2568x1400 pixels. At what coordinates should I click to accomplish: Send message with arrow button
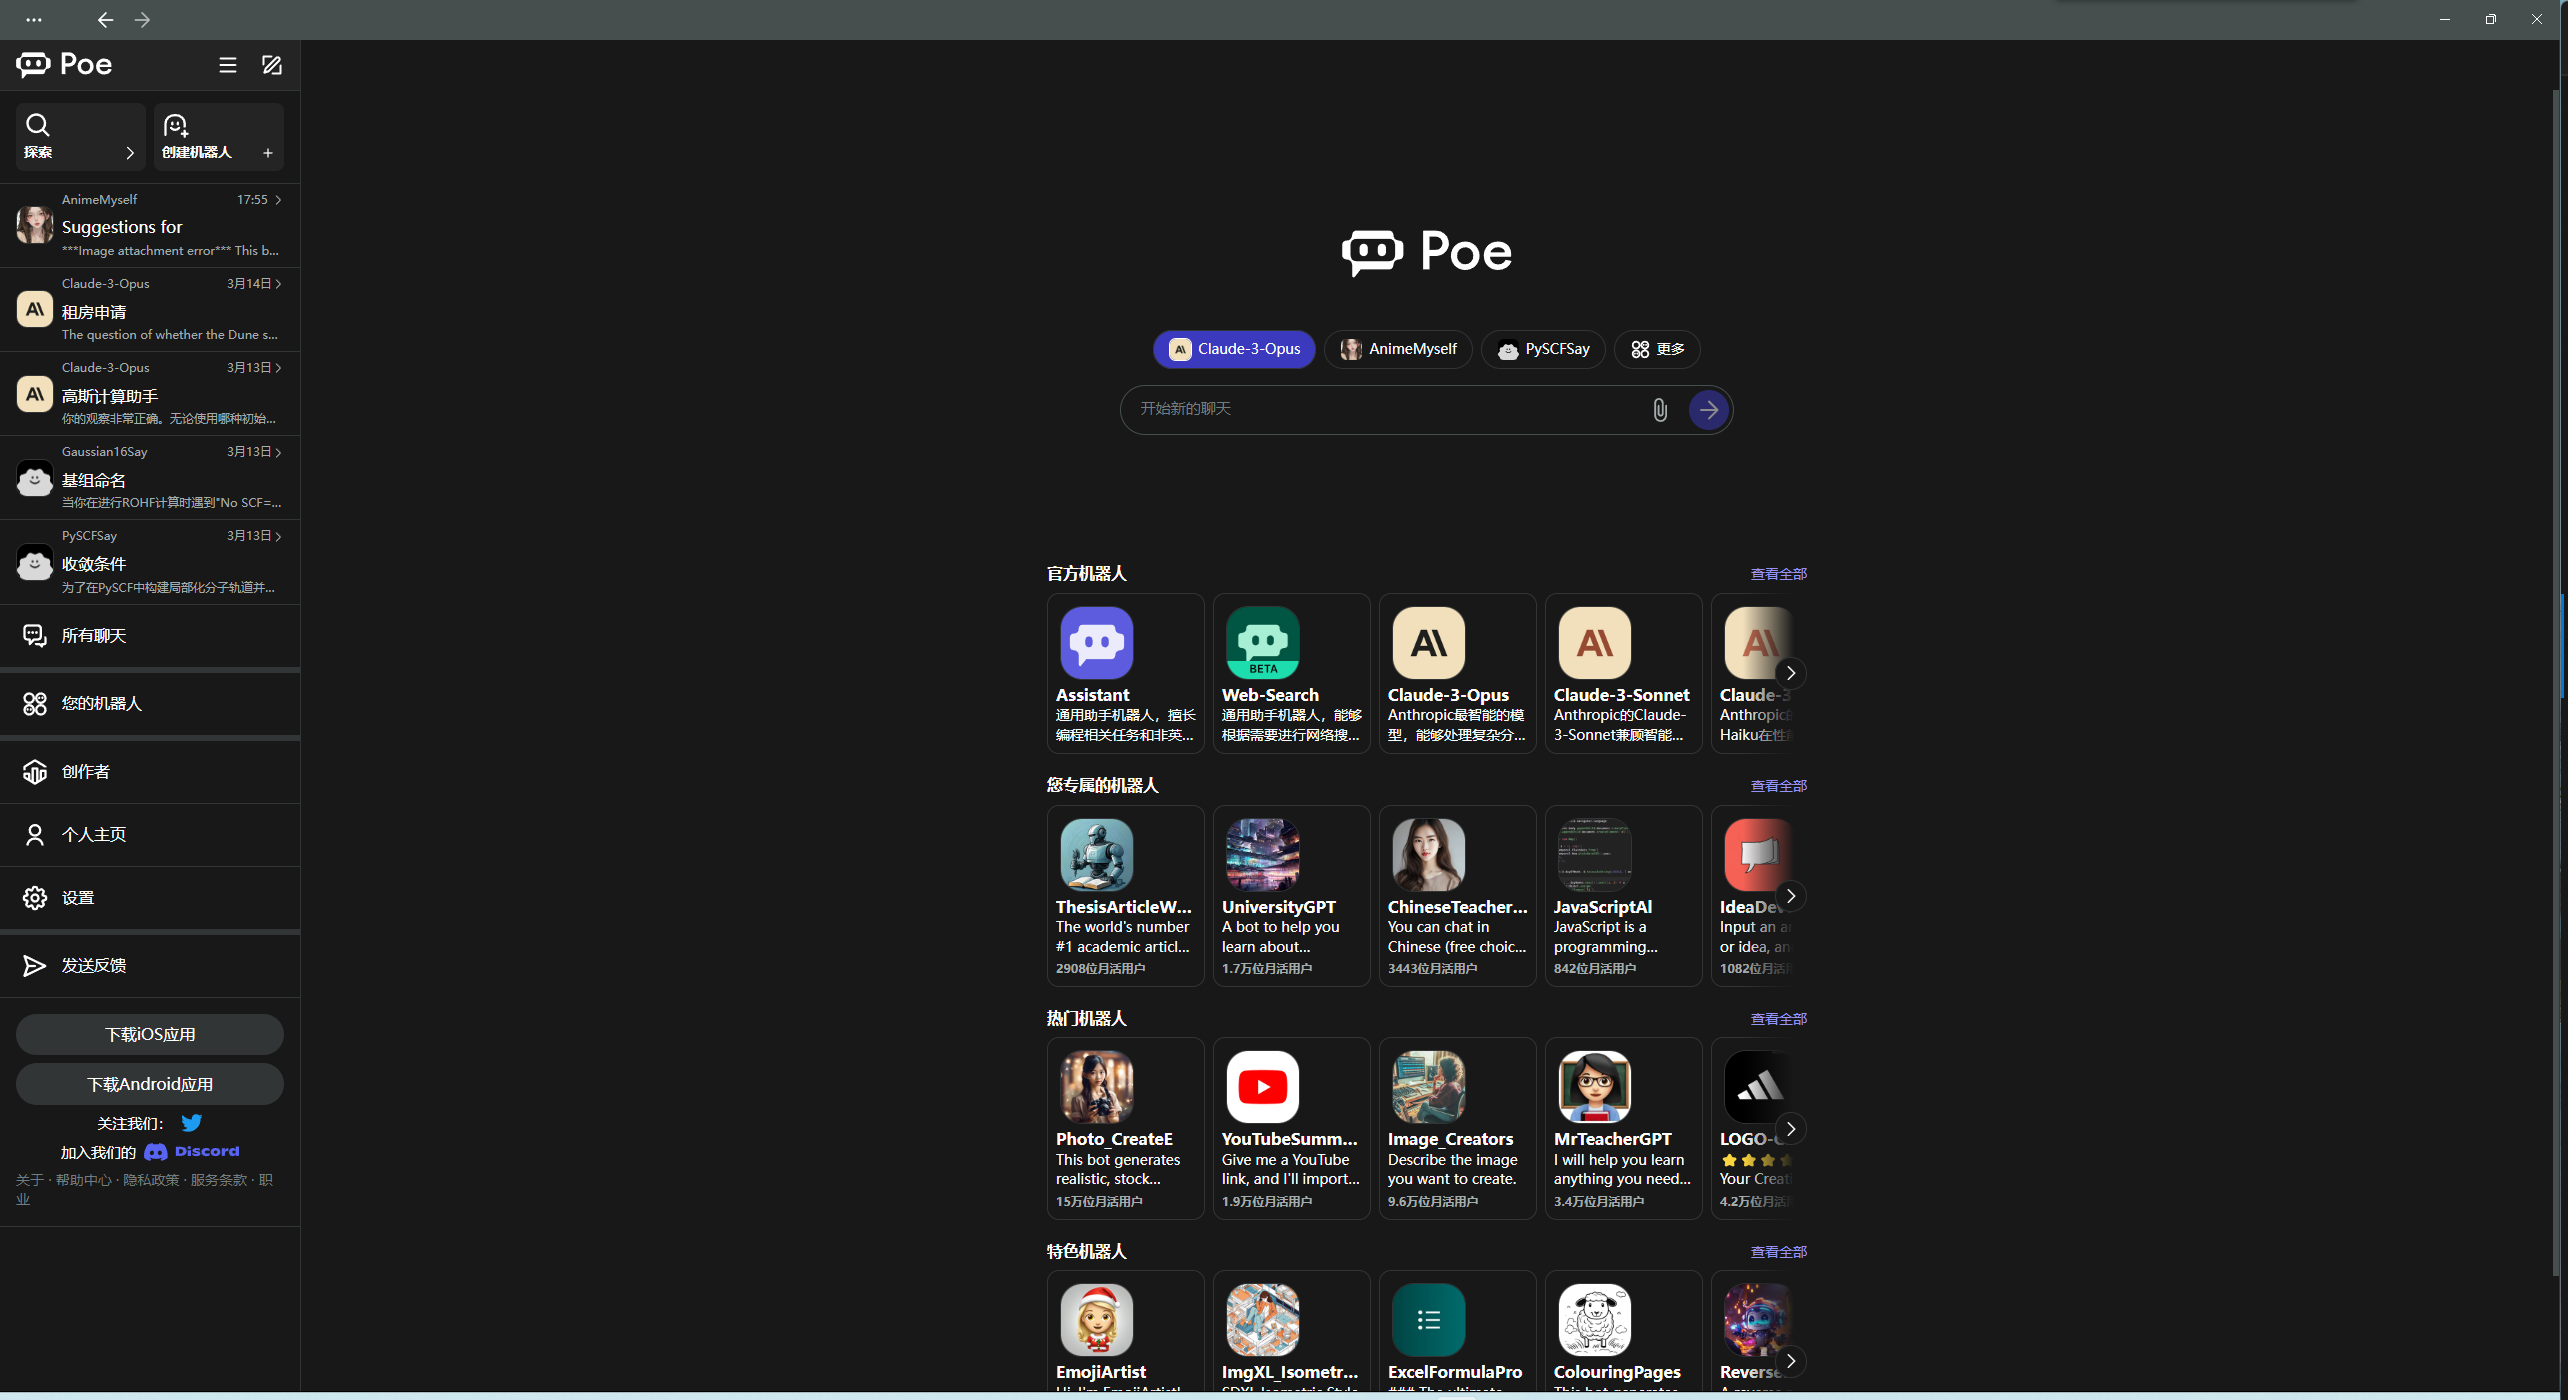pyautogui.click(x=1709, y=410)
